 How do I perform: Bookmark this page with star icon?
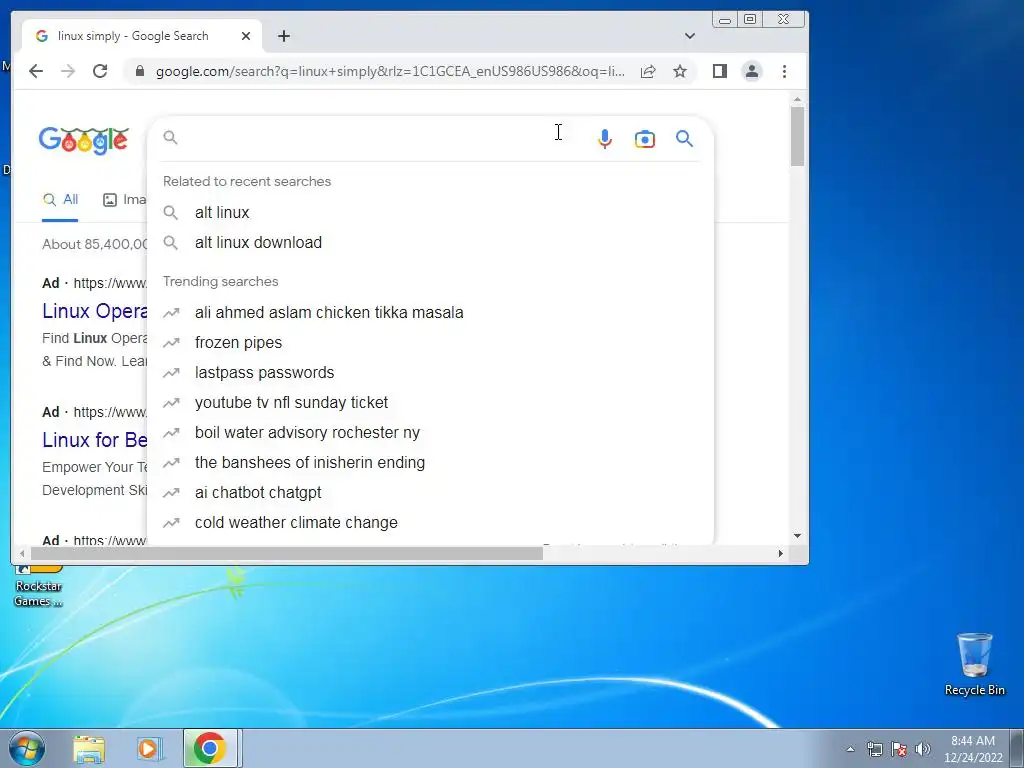pyautogui.click(x=680, y=71)
